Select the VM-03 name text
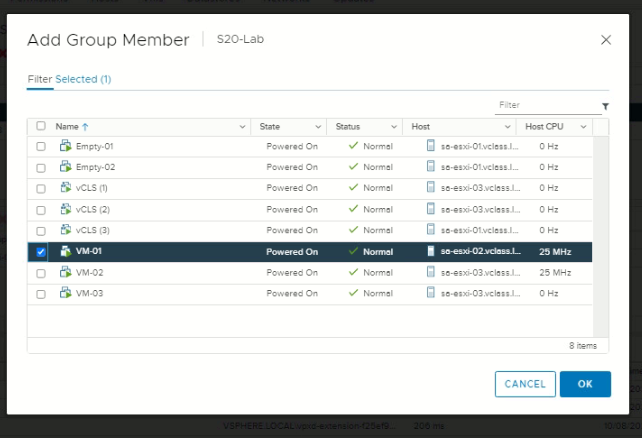 [90, 294]
